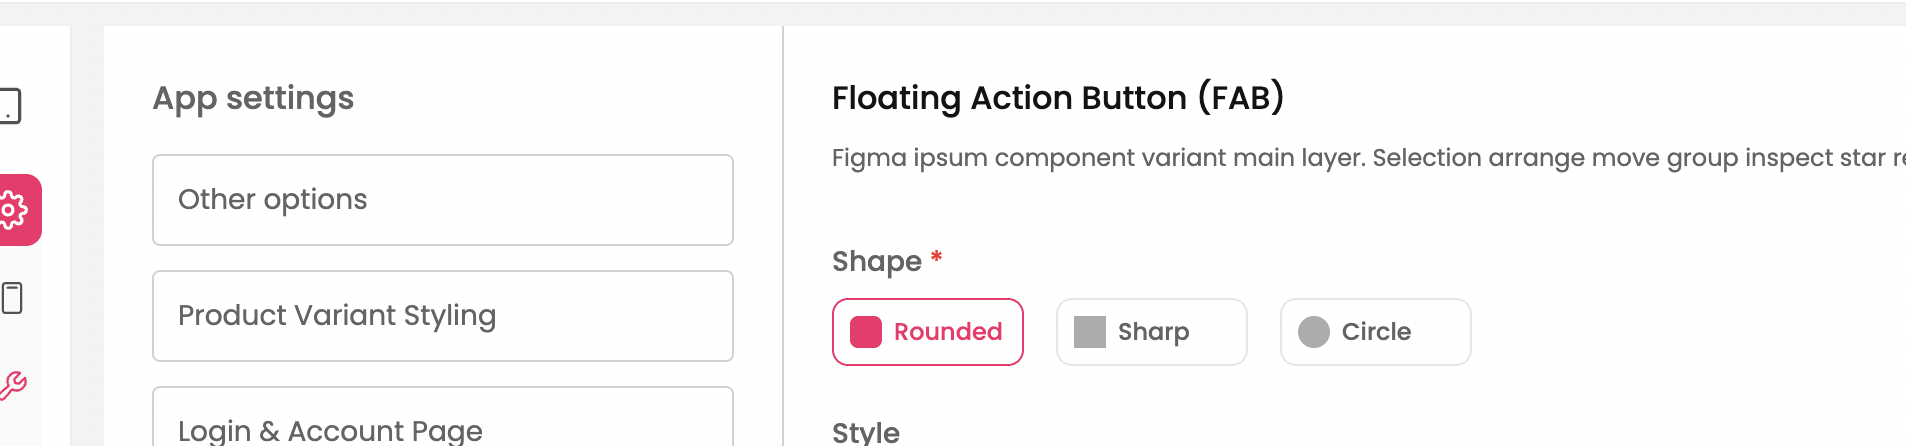
Task: Click the pink rounded-square shape icon
Action: (866, 332)
